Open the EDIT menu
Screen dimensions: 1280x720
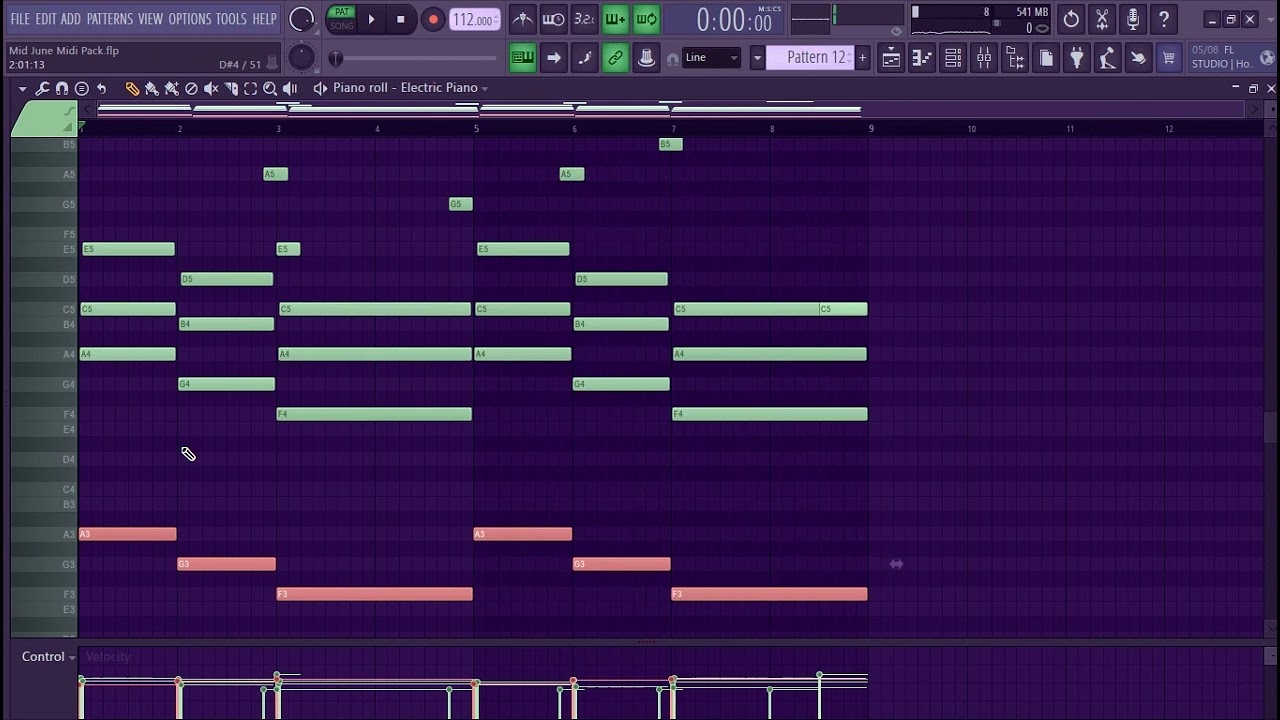[46, 19]
